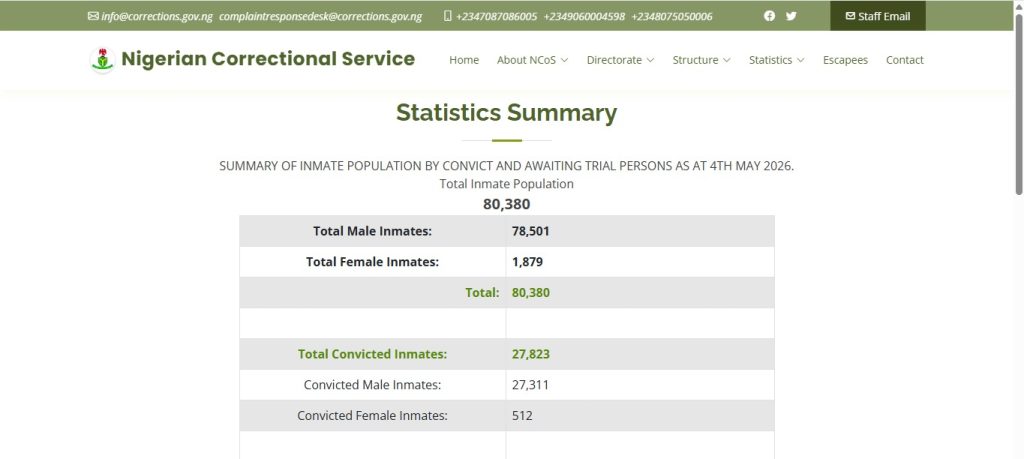Screen dimensions: 1024x459
Task: Click the Total Female Inmates value 1,879
Action: (527, 262)
